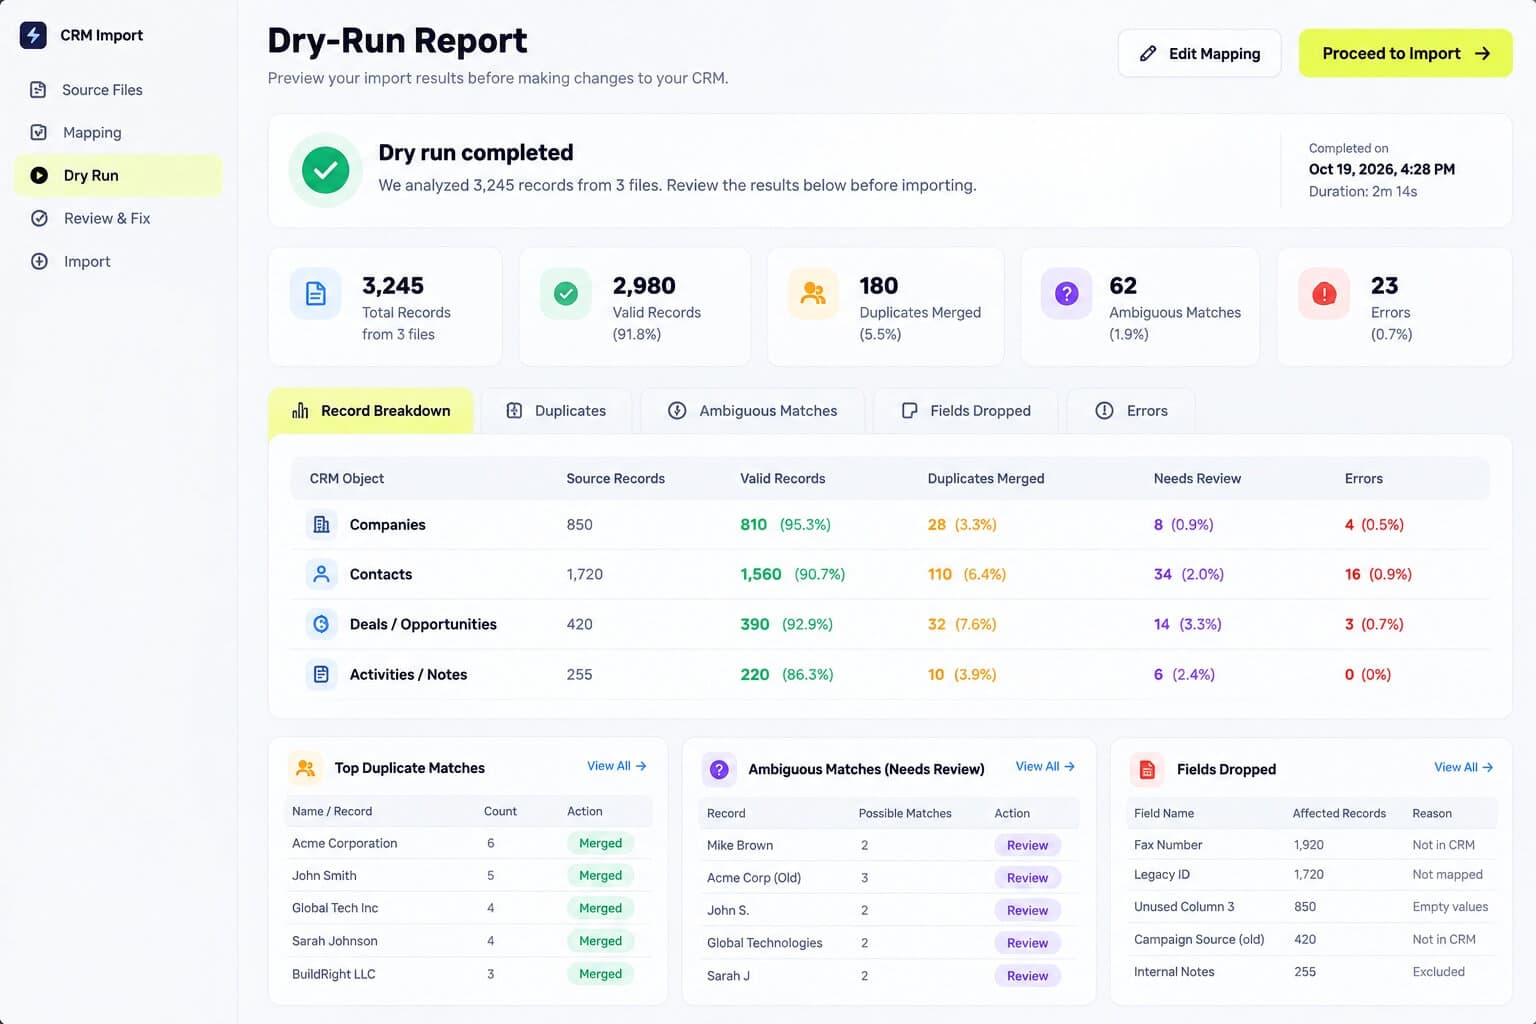
Task: Click the Deals / Opportunities dollar icon
Action: pyautogui.click(x=321, y=624)
